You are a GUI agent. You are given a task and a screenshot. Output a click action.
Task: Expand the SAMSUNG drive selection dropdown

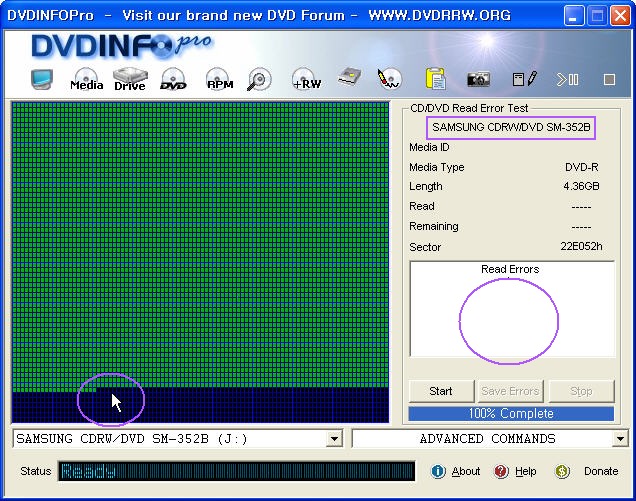pyautogui.click(x=334, y=439)
